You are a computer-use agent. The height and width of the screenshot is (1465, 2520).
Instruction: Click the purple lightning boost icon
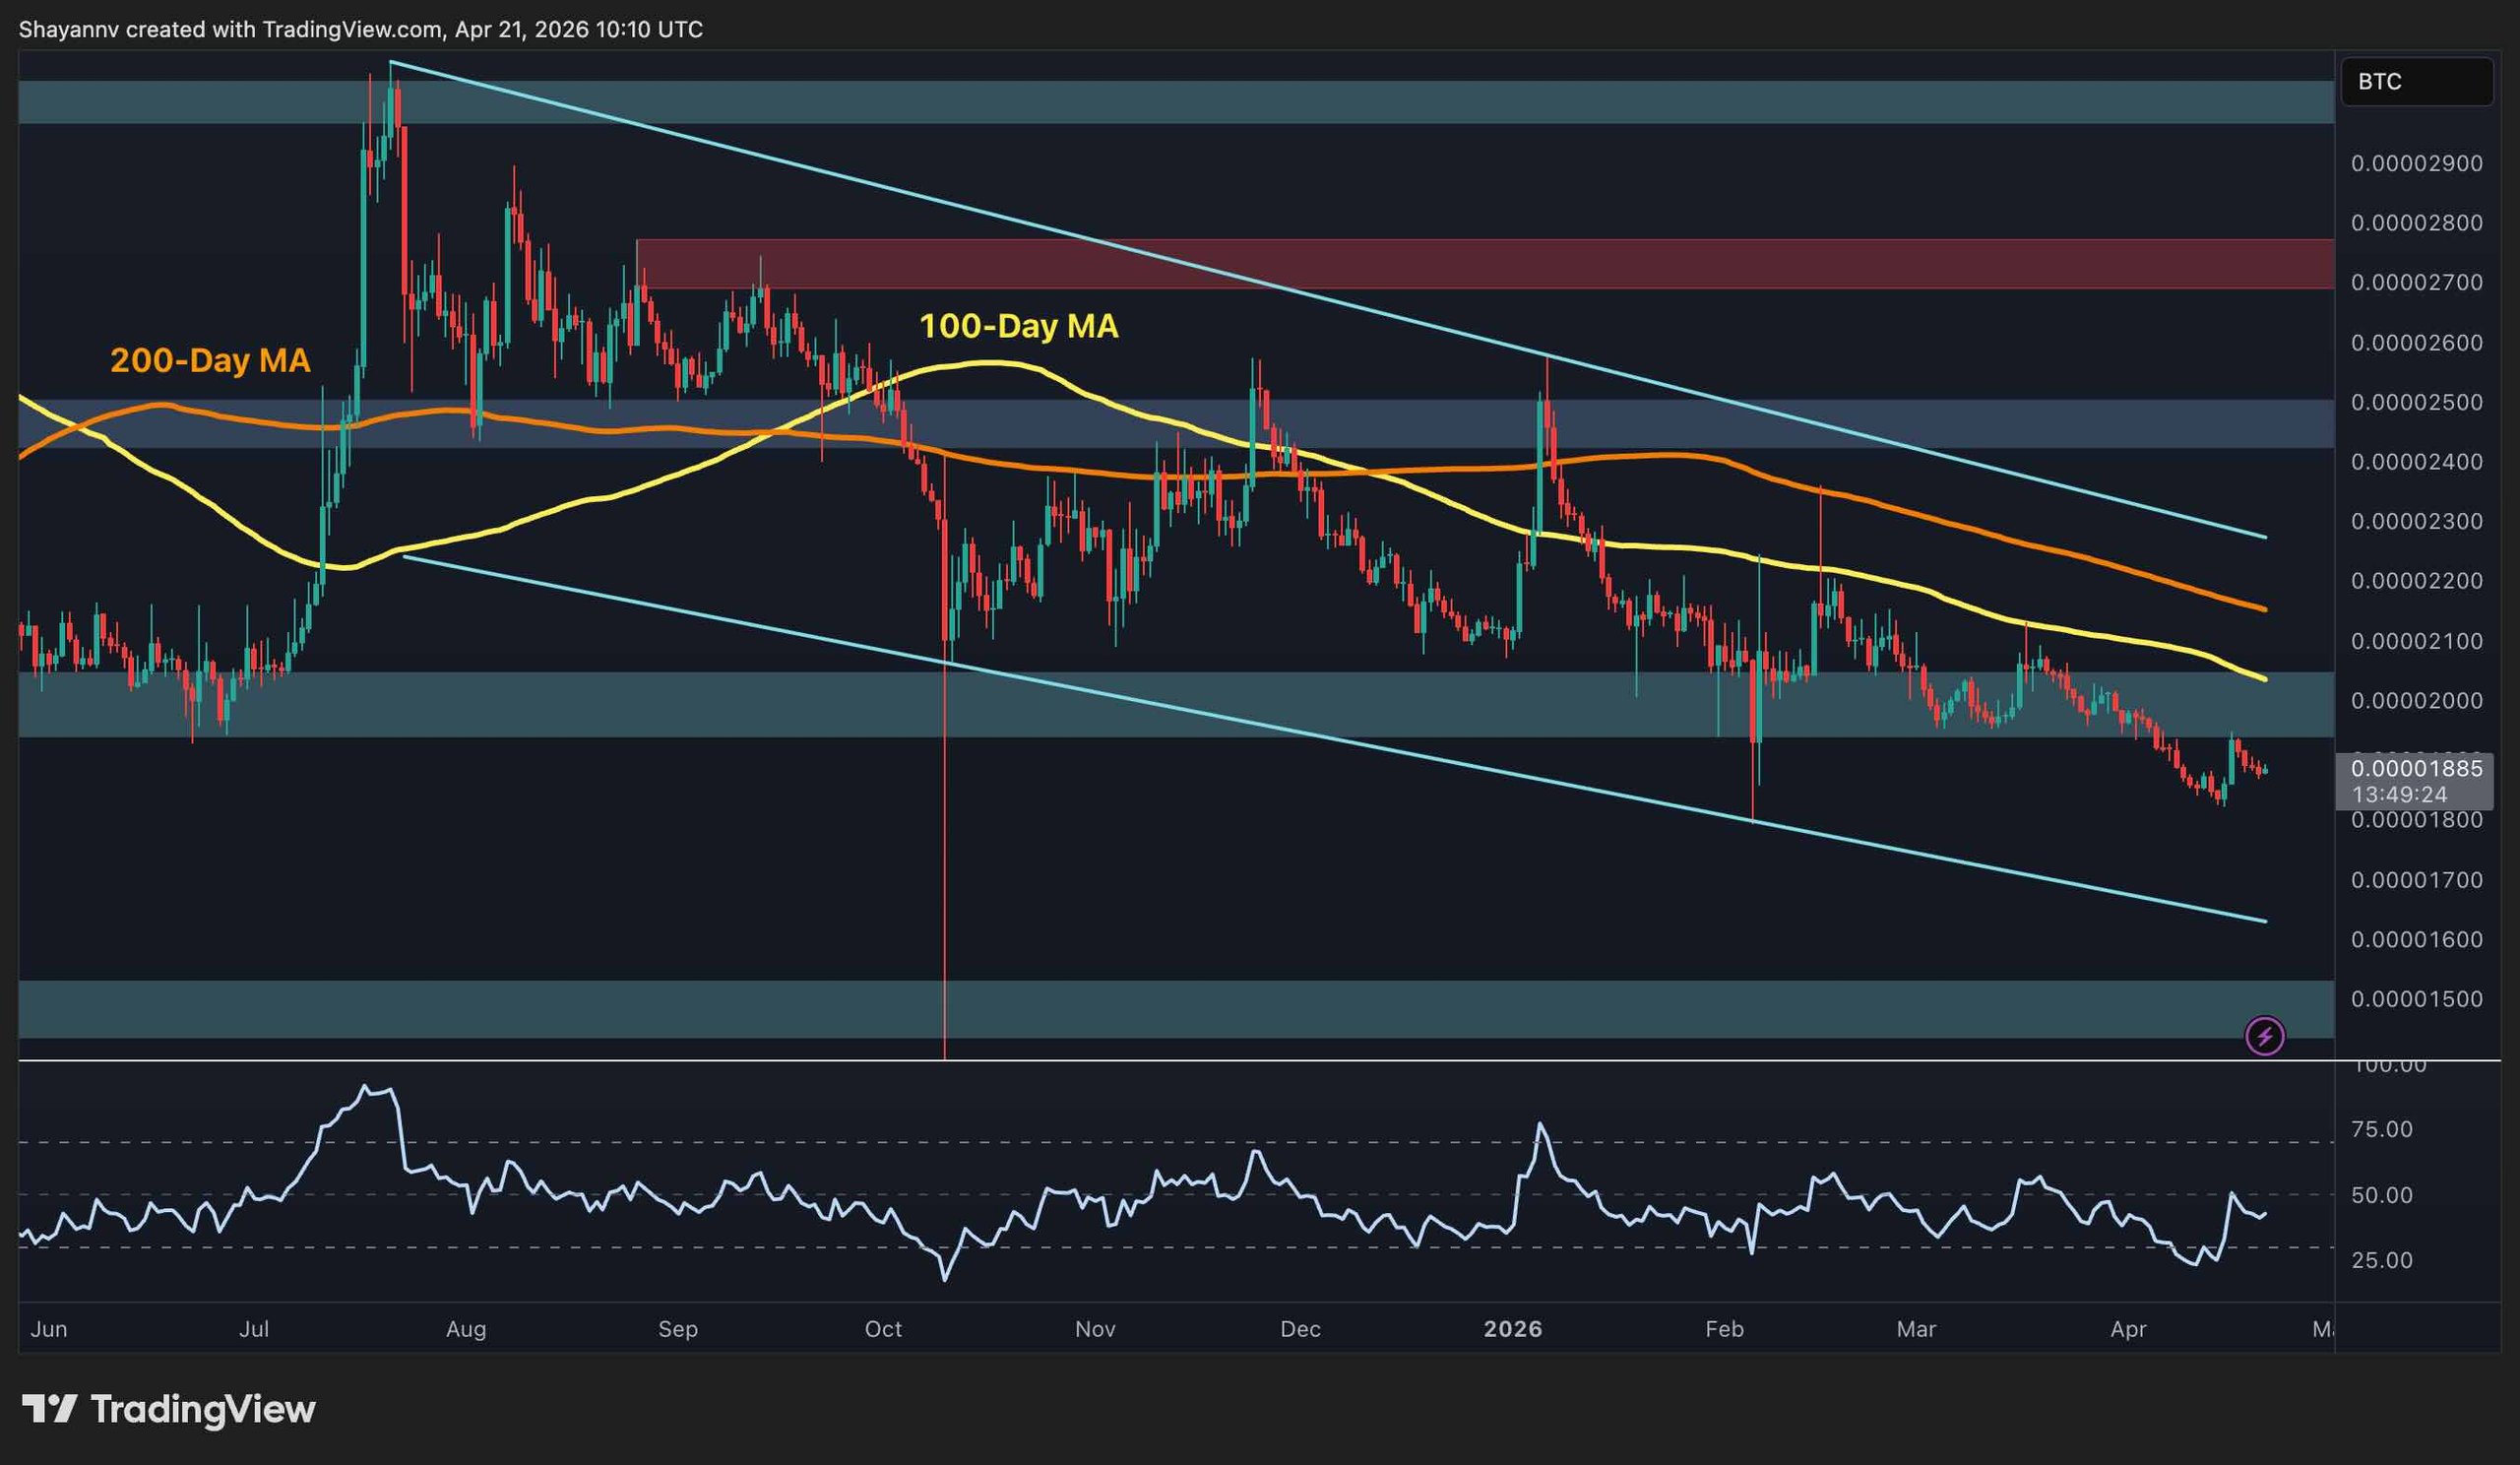[x=2264, y=1036]
